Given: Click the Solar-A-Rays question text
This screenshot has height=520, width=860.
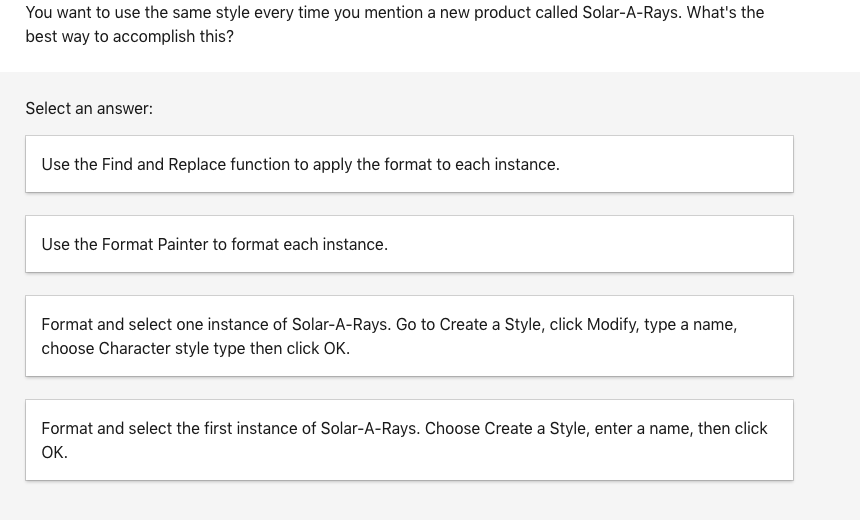Looking at the screenshot, I should click(x=395, y=24).
